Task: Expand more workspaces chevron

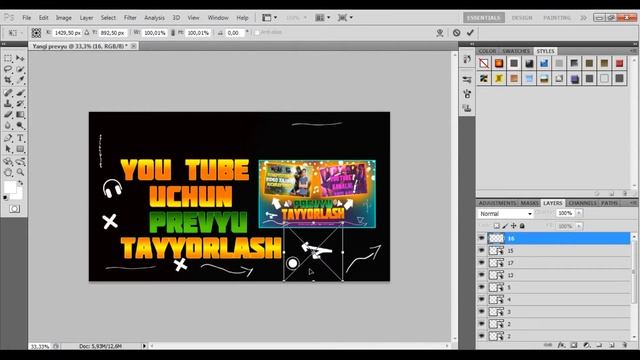Action: coord(584,18)
